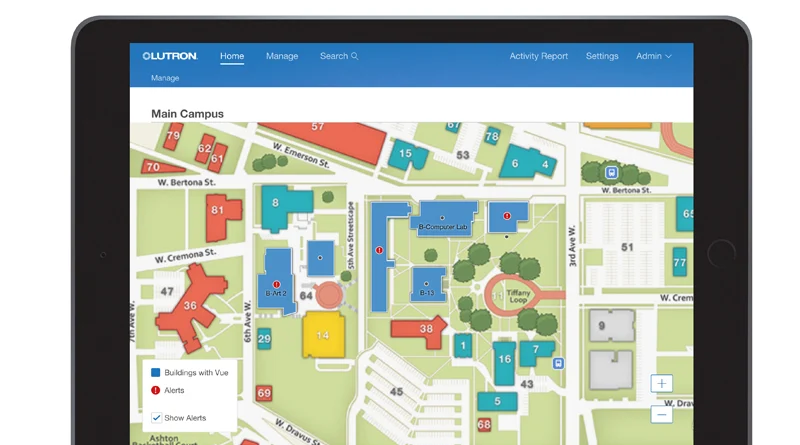Click yellow building 14

point(323,335)
